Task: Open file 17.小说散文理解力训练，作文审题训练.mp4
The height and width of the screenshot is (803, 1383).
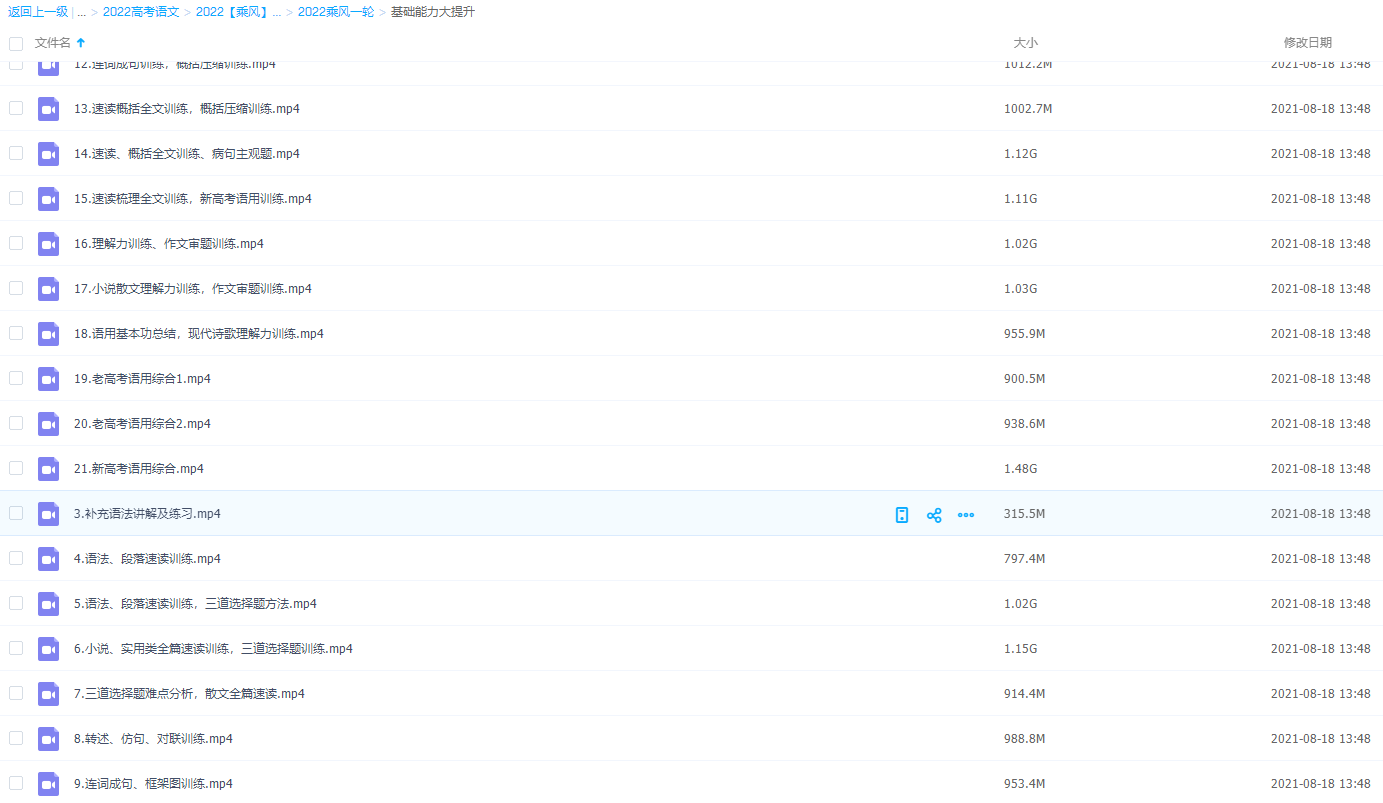Action: (x=193, y=289)
